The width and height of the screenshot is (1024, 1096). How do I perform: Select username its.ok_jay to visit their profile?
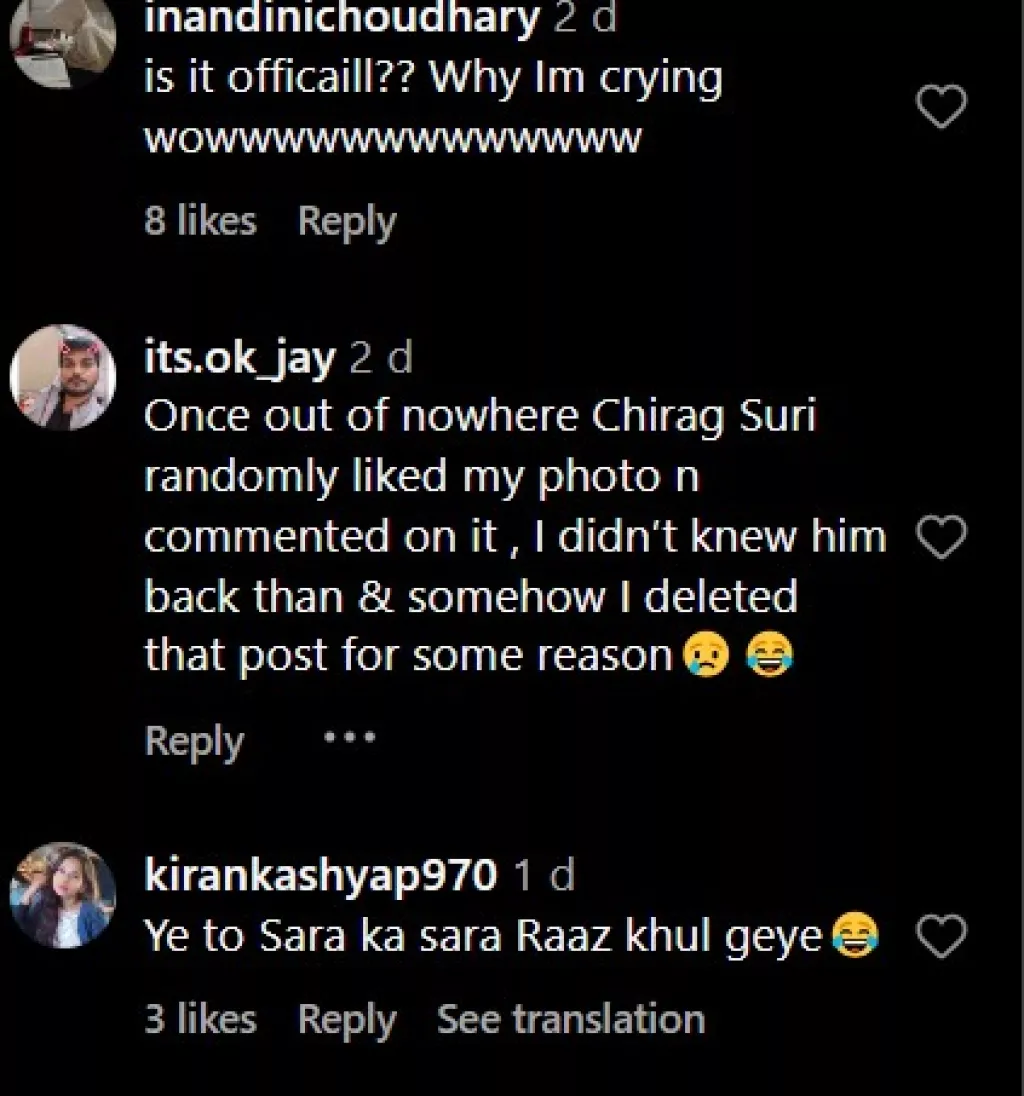[238, 360]
